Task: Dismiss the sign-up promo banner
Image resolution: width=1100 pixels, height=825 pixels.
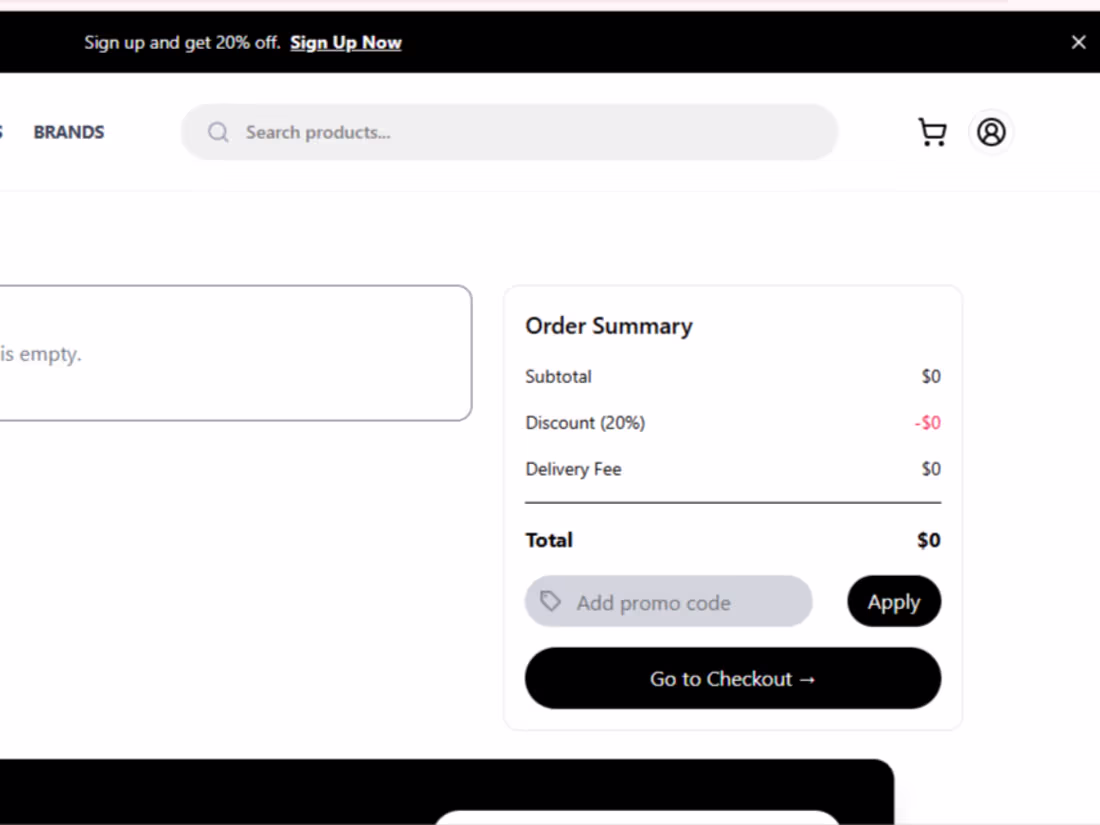Action: pyautogui.click(x=1078, y=42)
